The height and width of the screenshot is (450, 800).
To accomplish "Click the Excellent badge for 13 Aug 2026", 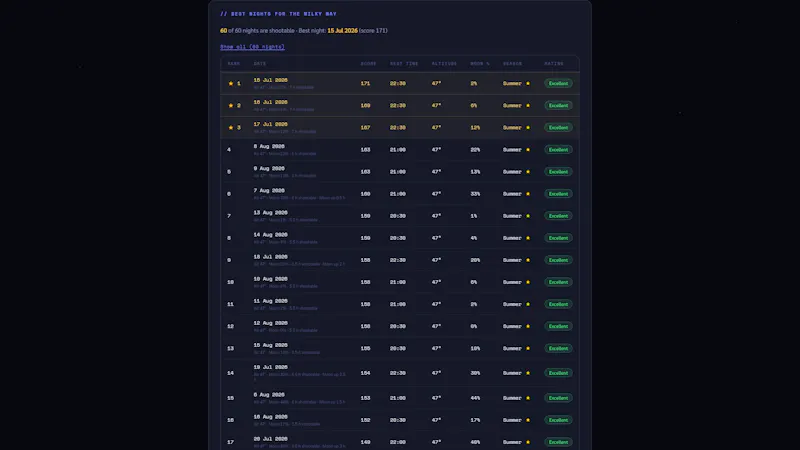I will click(558, 216).
